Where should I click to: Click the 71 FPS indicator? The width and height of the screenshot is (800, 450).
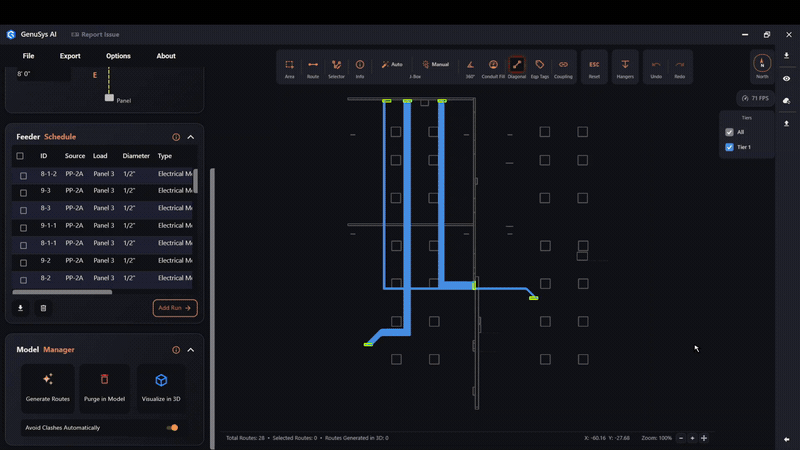pos(755,98)
